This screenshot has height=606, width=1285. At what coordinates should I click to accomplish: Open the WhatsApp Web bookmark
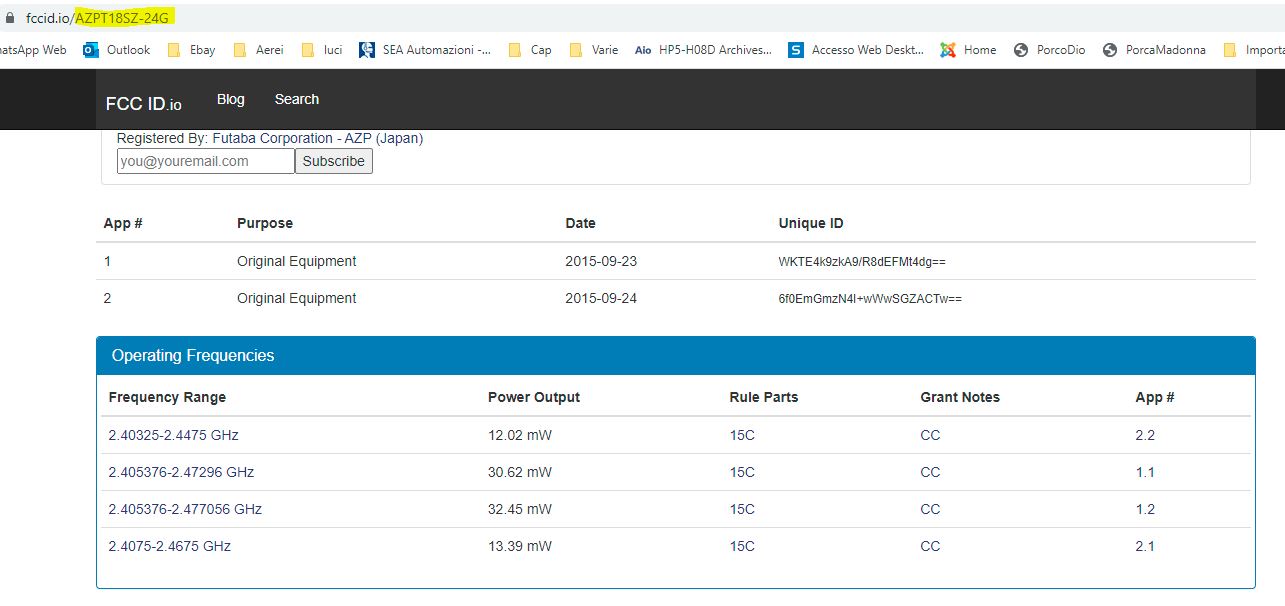coord(32,50)
